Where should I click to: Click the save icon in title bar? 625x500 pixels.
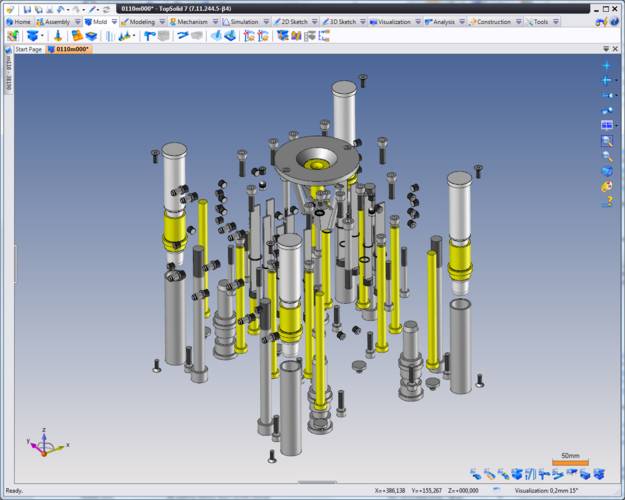tap(27, 8)
